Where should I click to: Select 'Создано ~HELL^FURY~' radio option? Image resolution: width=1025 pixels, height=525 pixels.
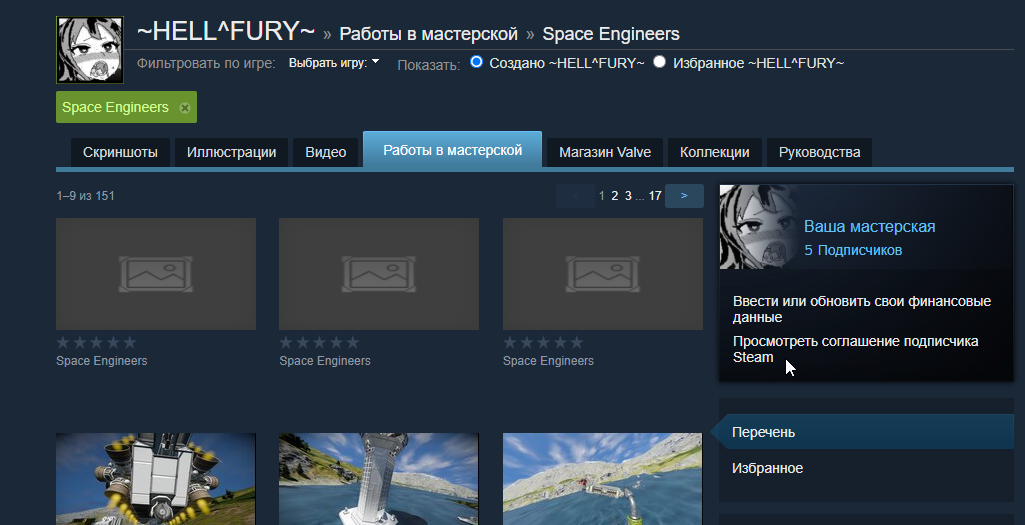click(x=477, y=62)
